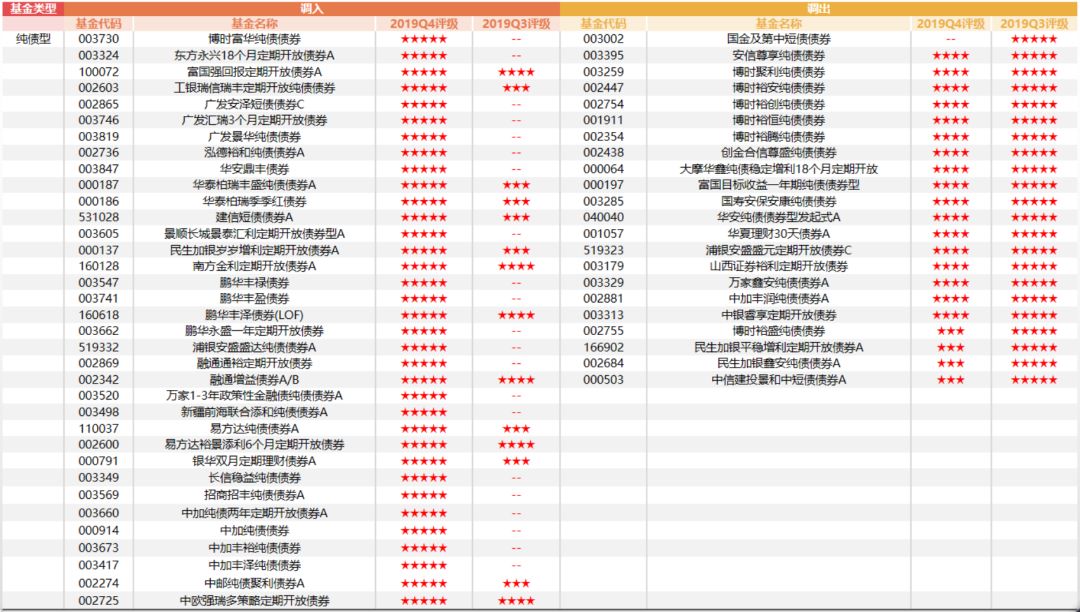Select fund name 鹏华丰泽债券(LOF)
Viewport: 1080px width, 612px height.
(255, 315)
